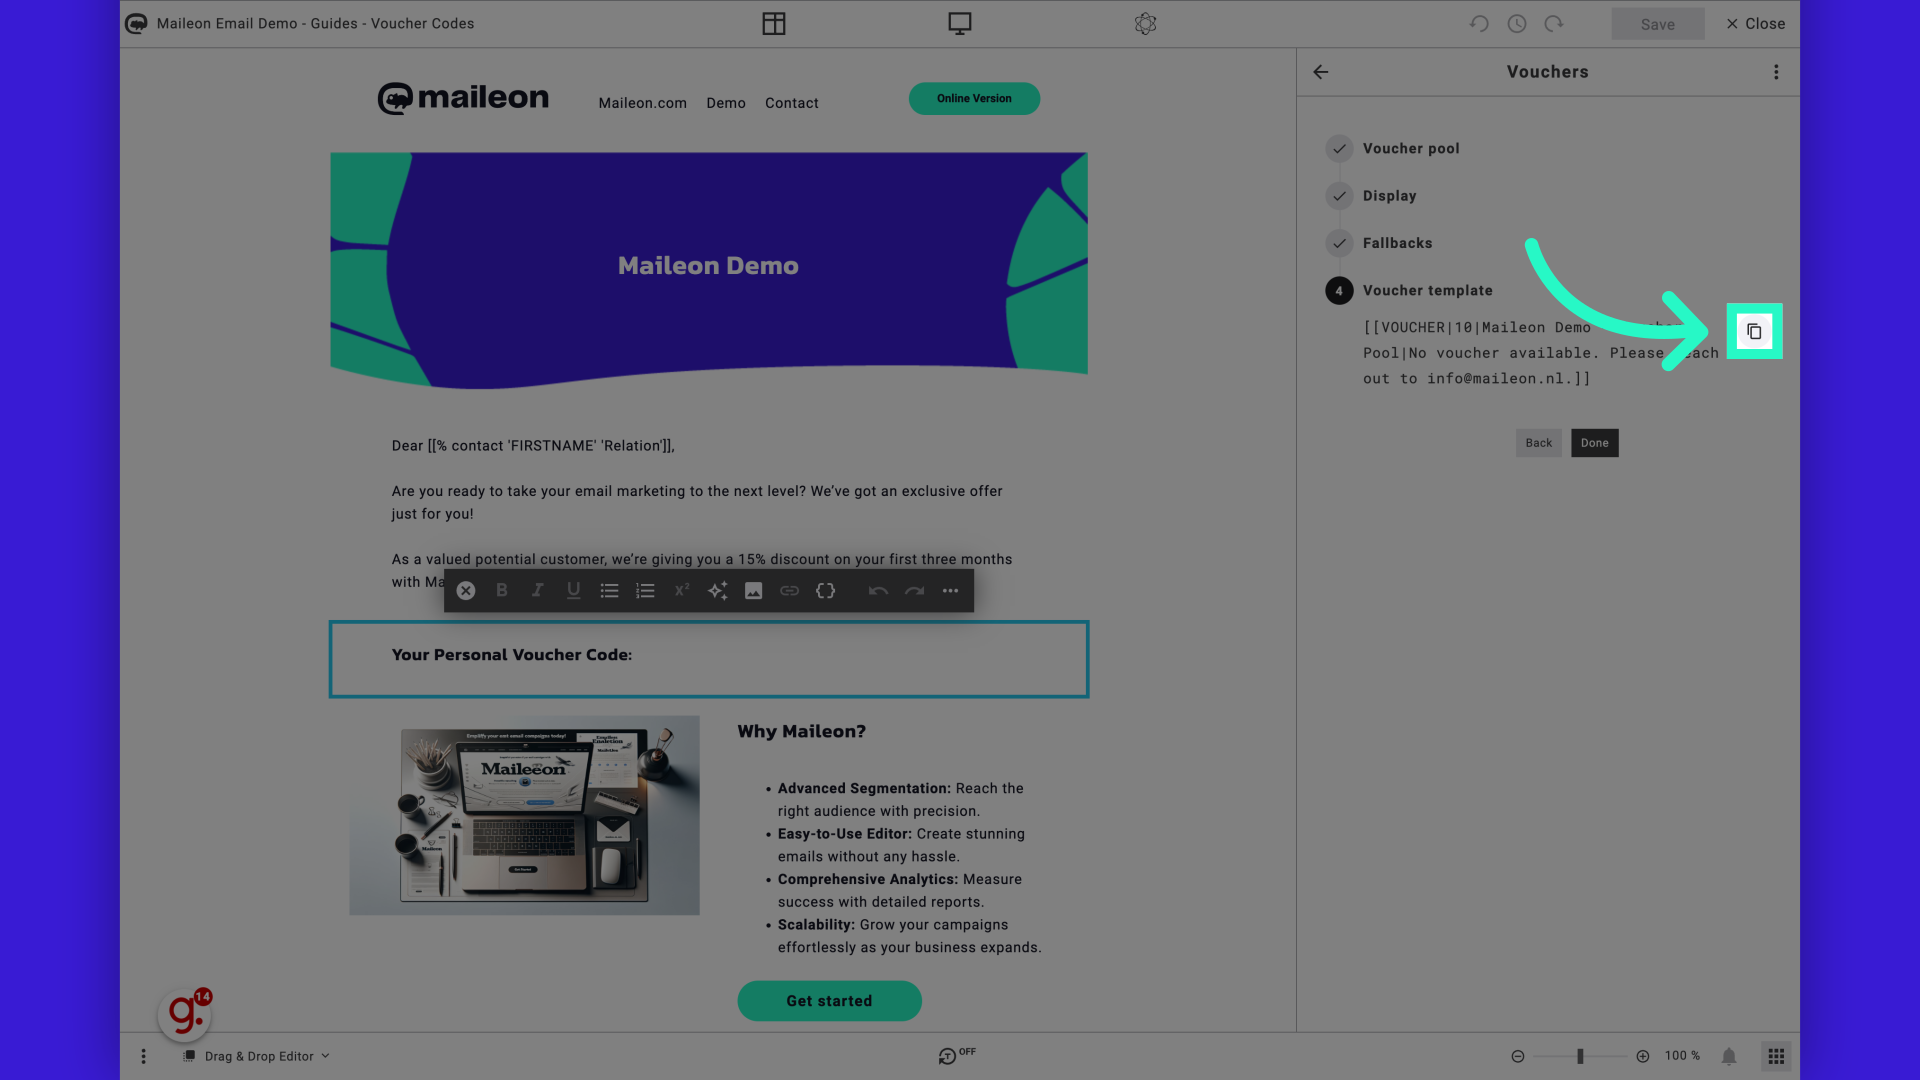This screenshot has width=1920, height=1080.
Task: Open Fallbacks step
Action: point(1380,243)
